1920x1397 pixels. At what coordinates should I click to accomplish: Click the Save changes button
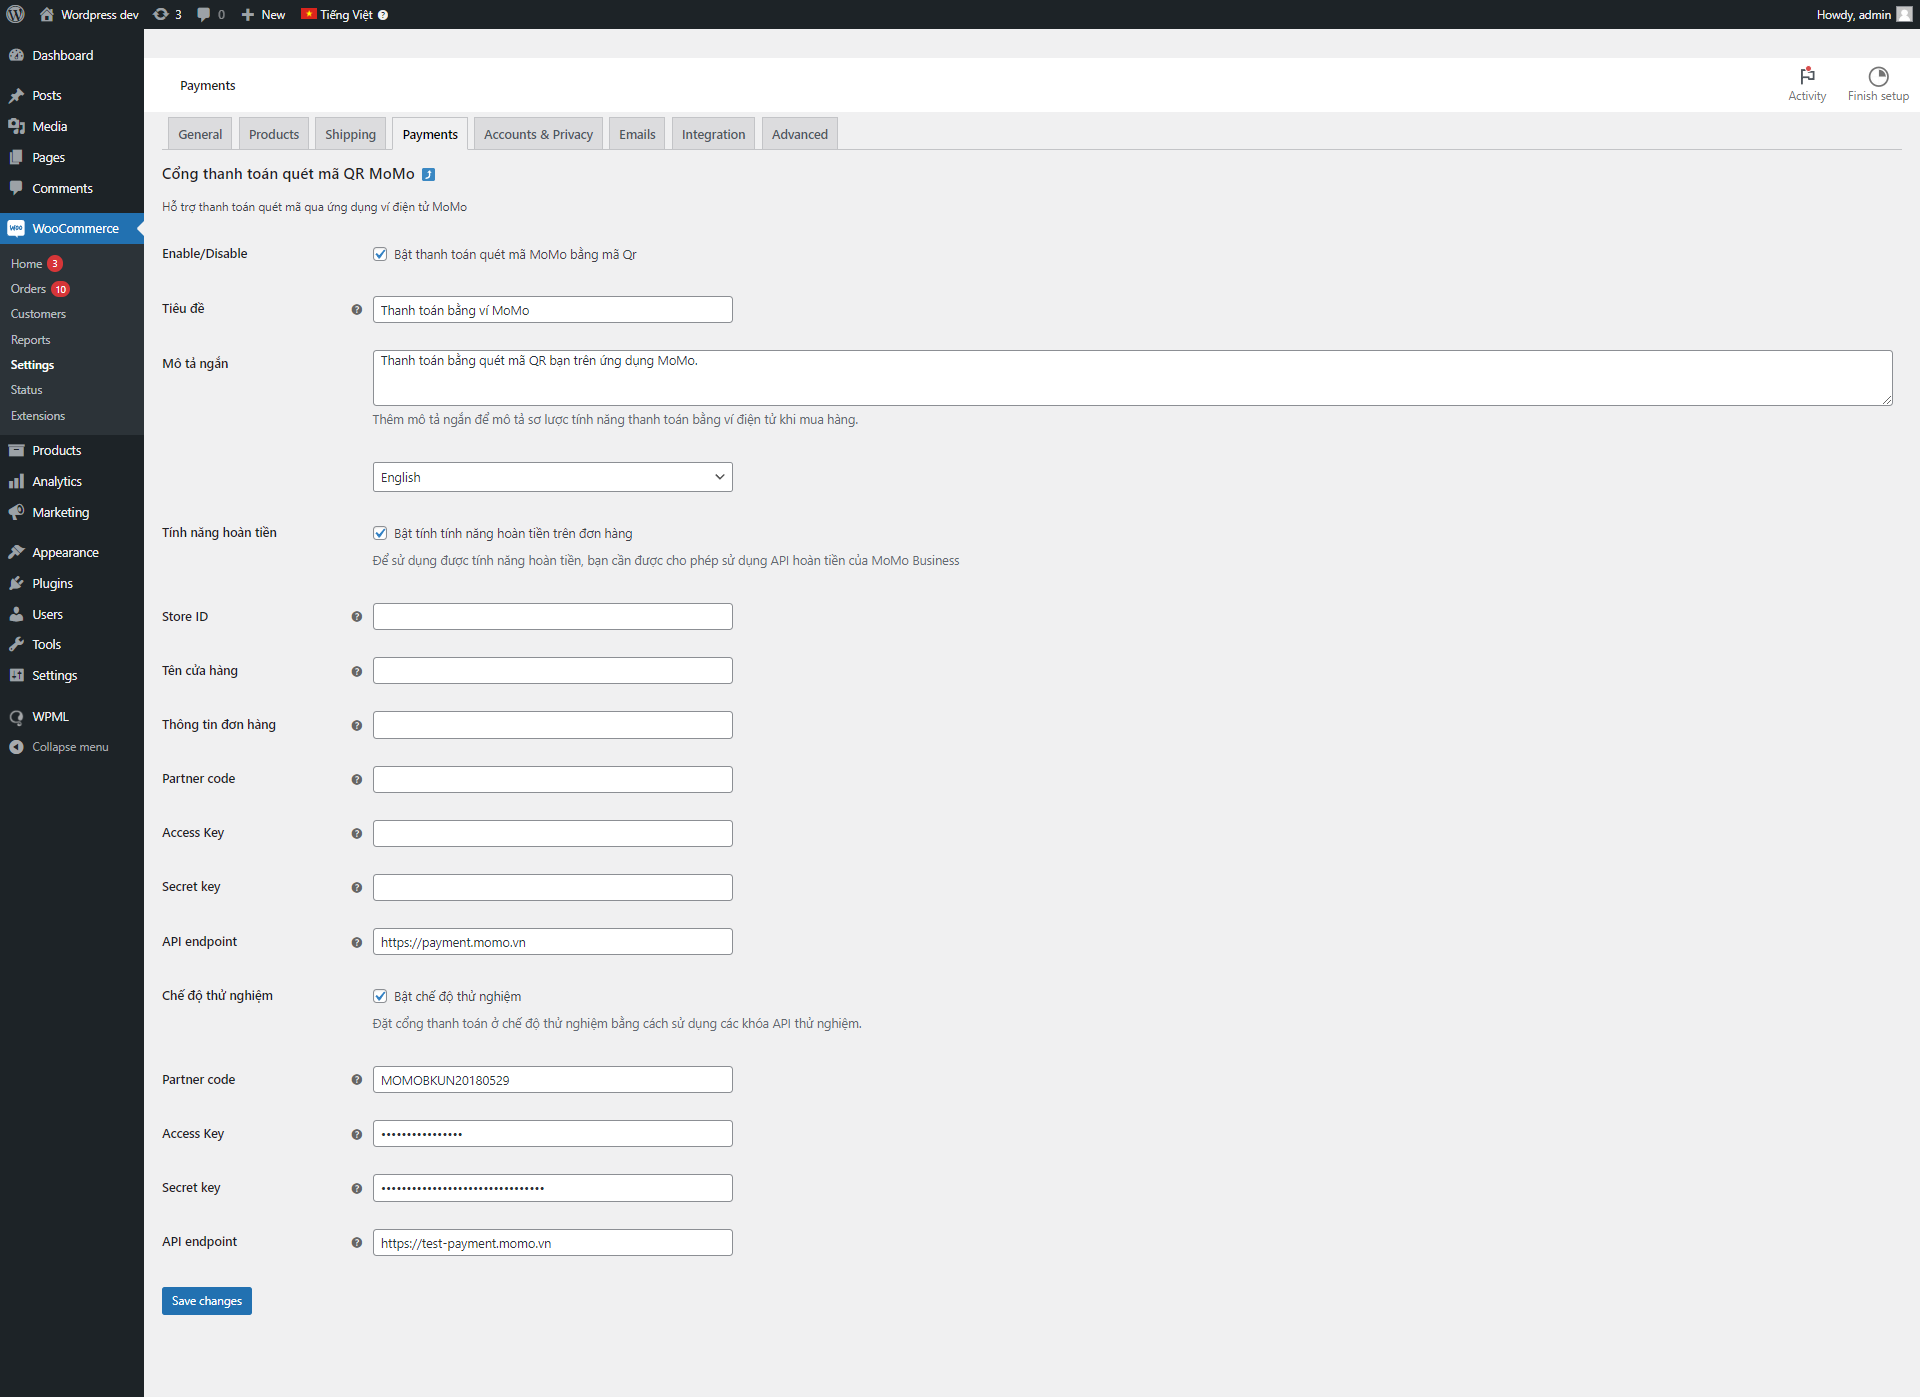206,1300
